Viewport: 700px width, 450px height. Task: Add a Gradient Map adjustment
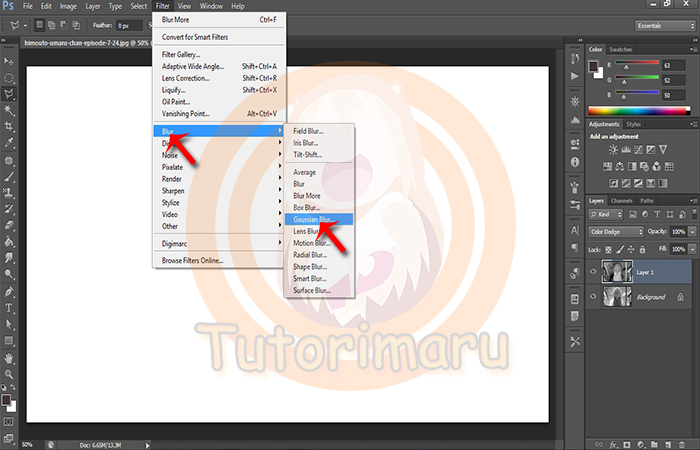click(x=663, y=183)
